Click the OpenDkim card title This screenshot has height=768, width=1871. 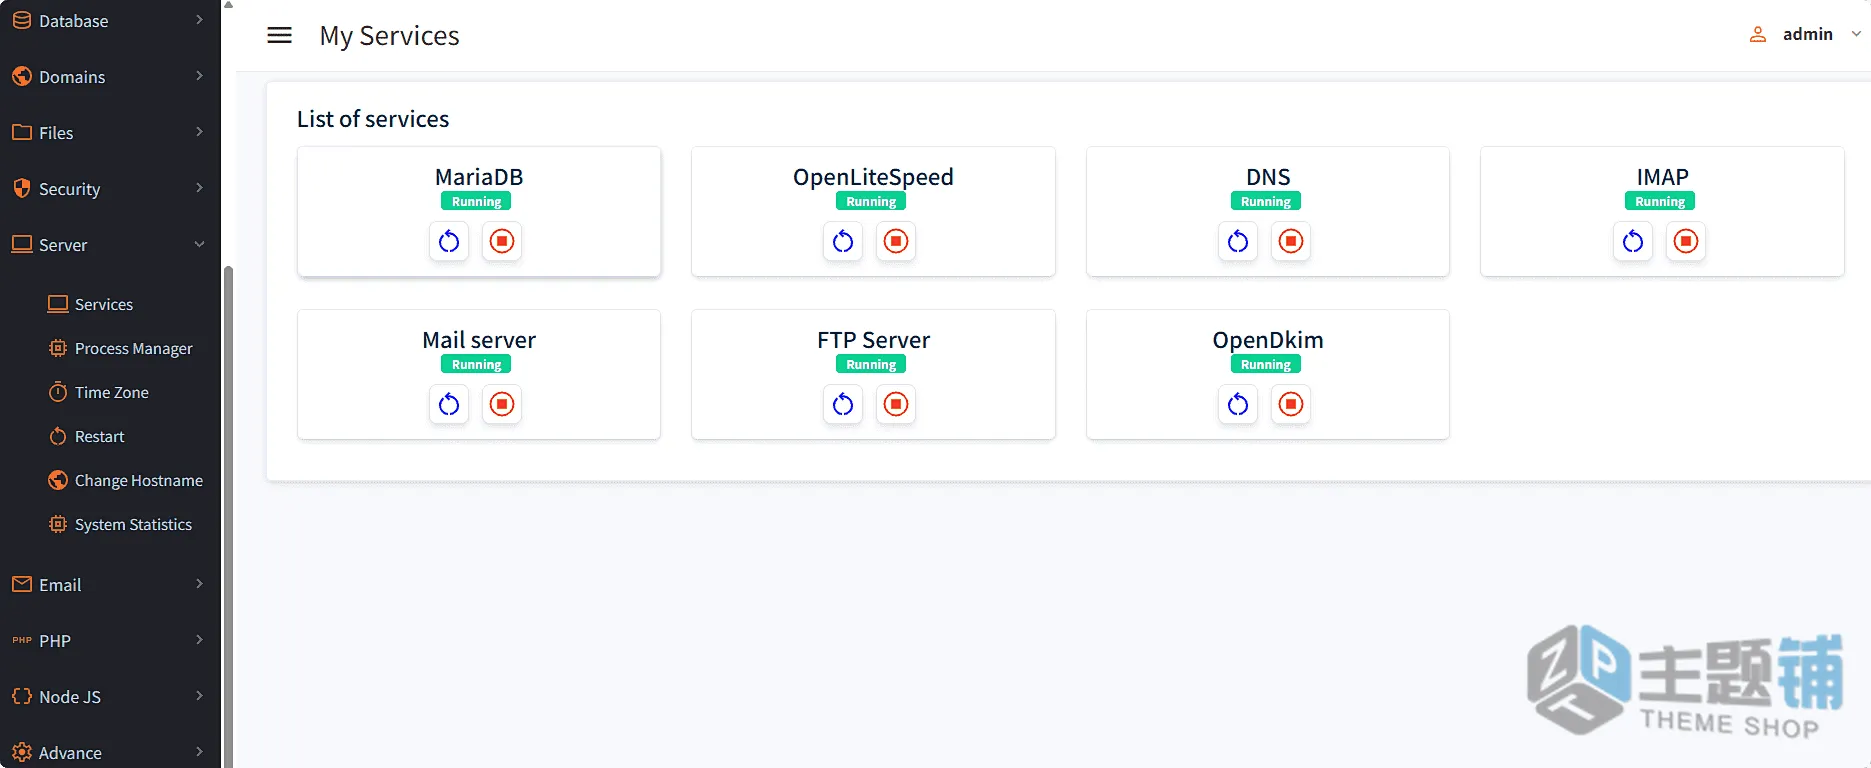[1268, 340]
